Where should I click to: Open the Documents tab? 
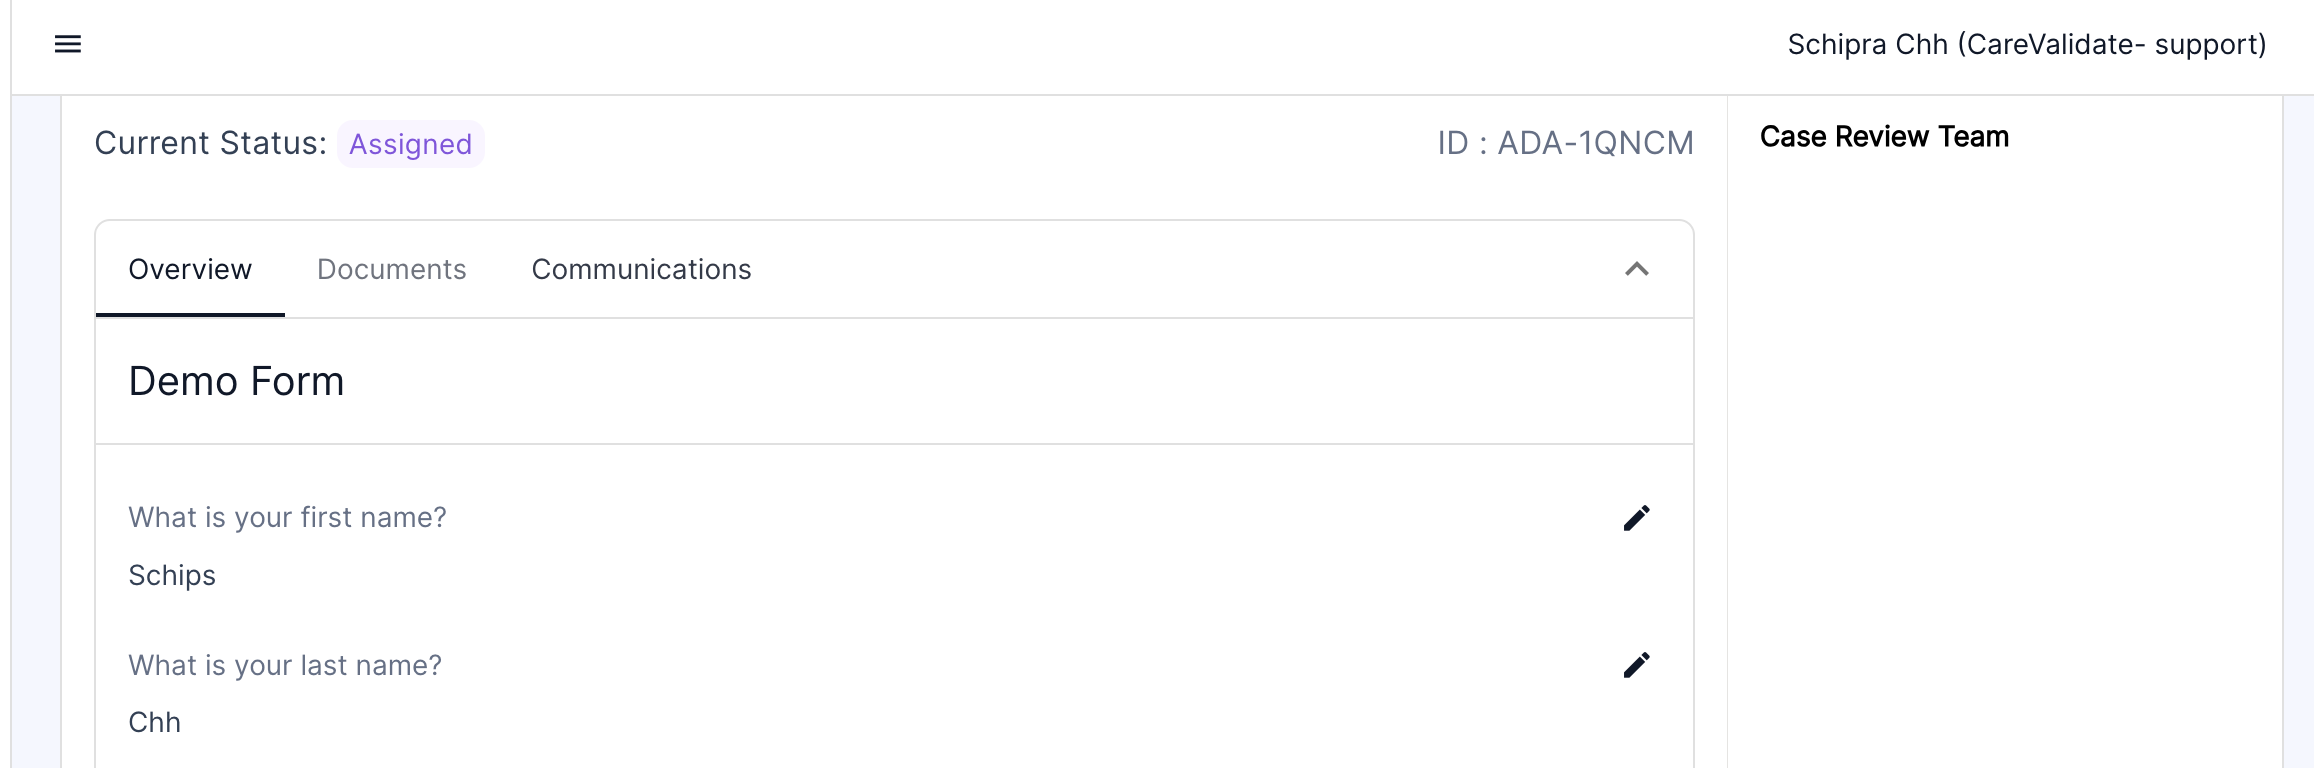click(x=392, y=269)
